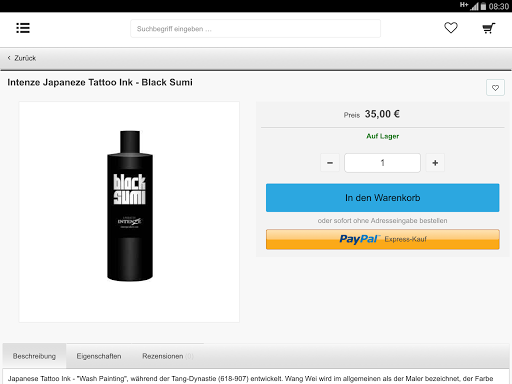Viewport: 512px width, 384px height.
Task: Tap the PayPal logo on express button
Action: pyautogui.click(x=359, y=239)
